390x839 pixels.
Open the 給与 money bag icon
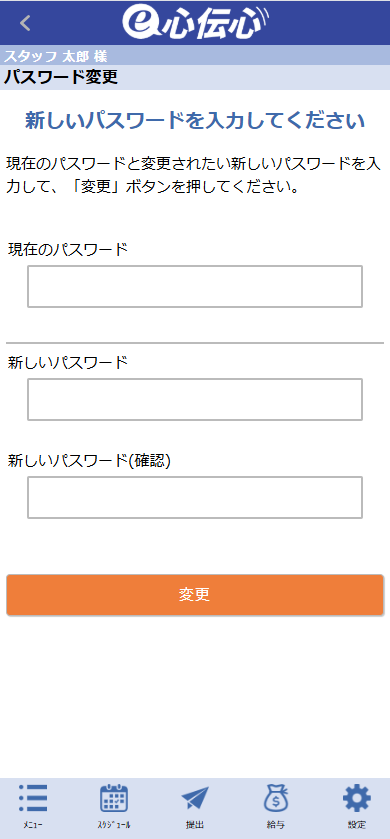[x=276, y=798]
